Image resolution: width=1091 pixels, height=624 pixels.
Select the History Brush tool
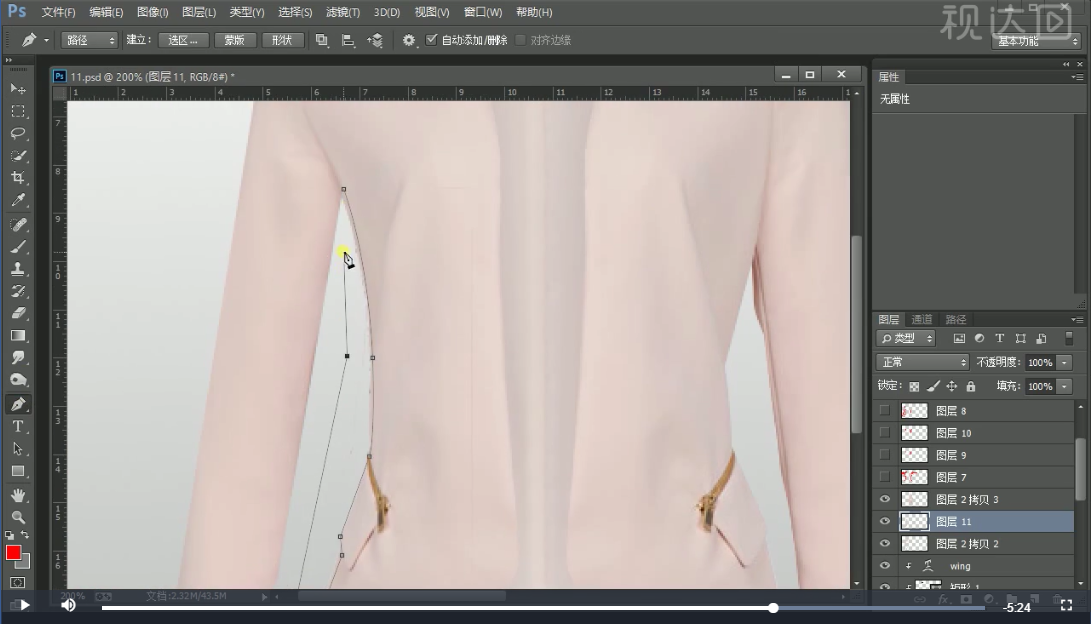coord(18,291)
